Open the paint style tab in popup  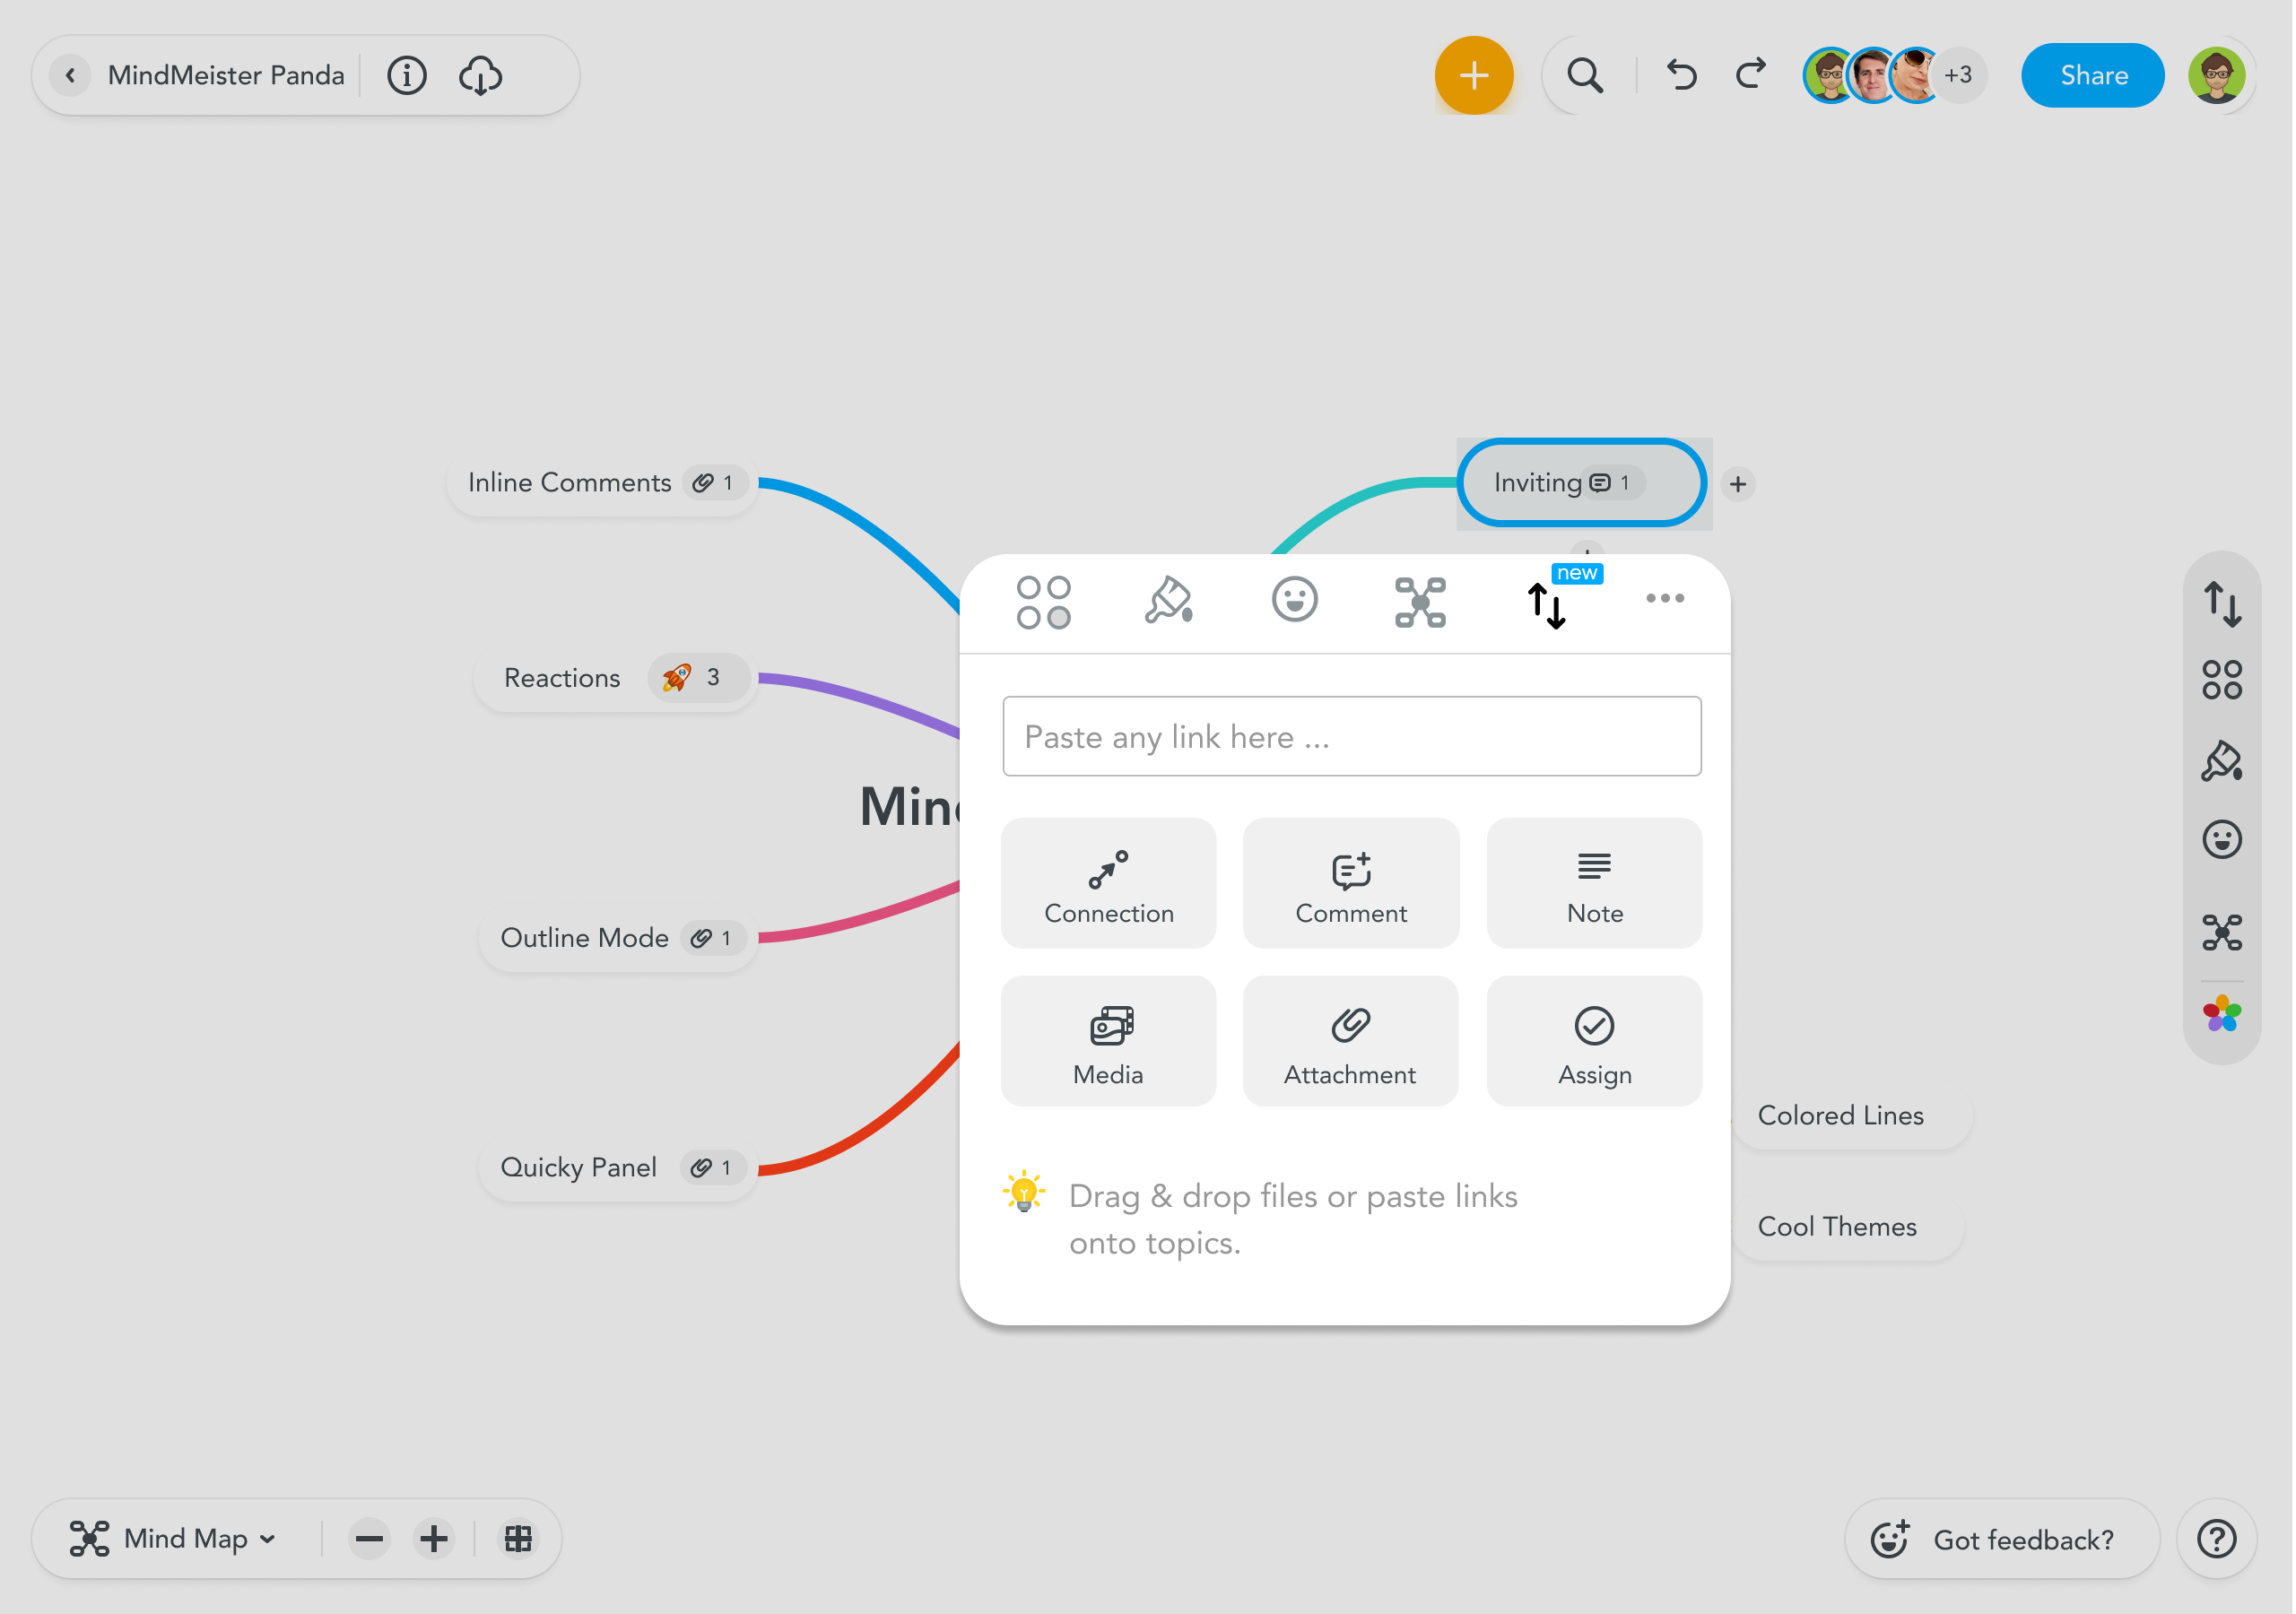pos(1168,601)
